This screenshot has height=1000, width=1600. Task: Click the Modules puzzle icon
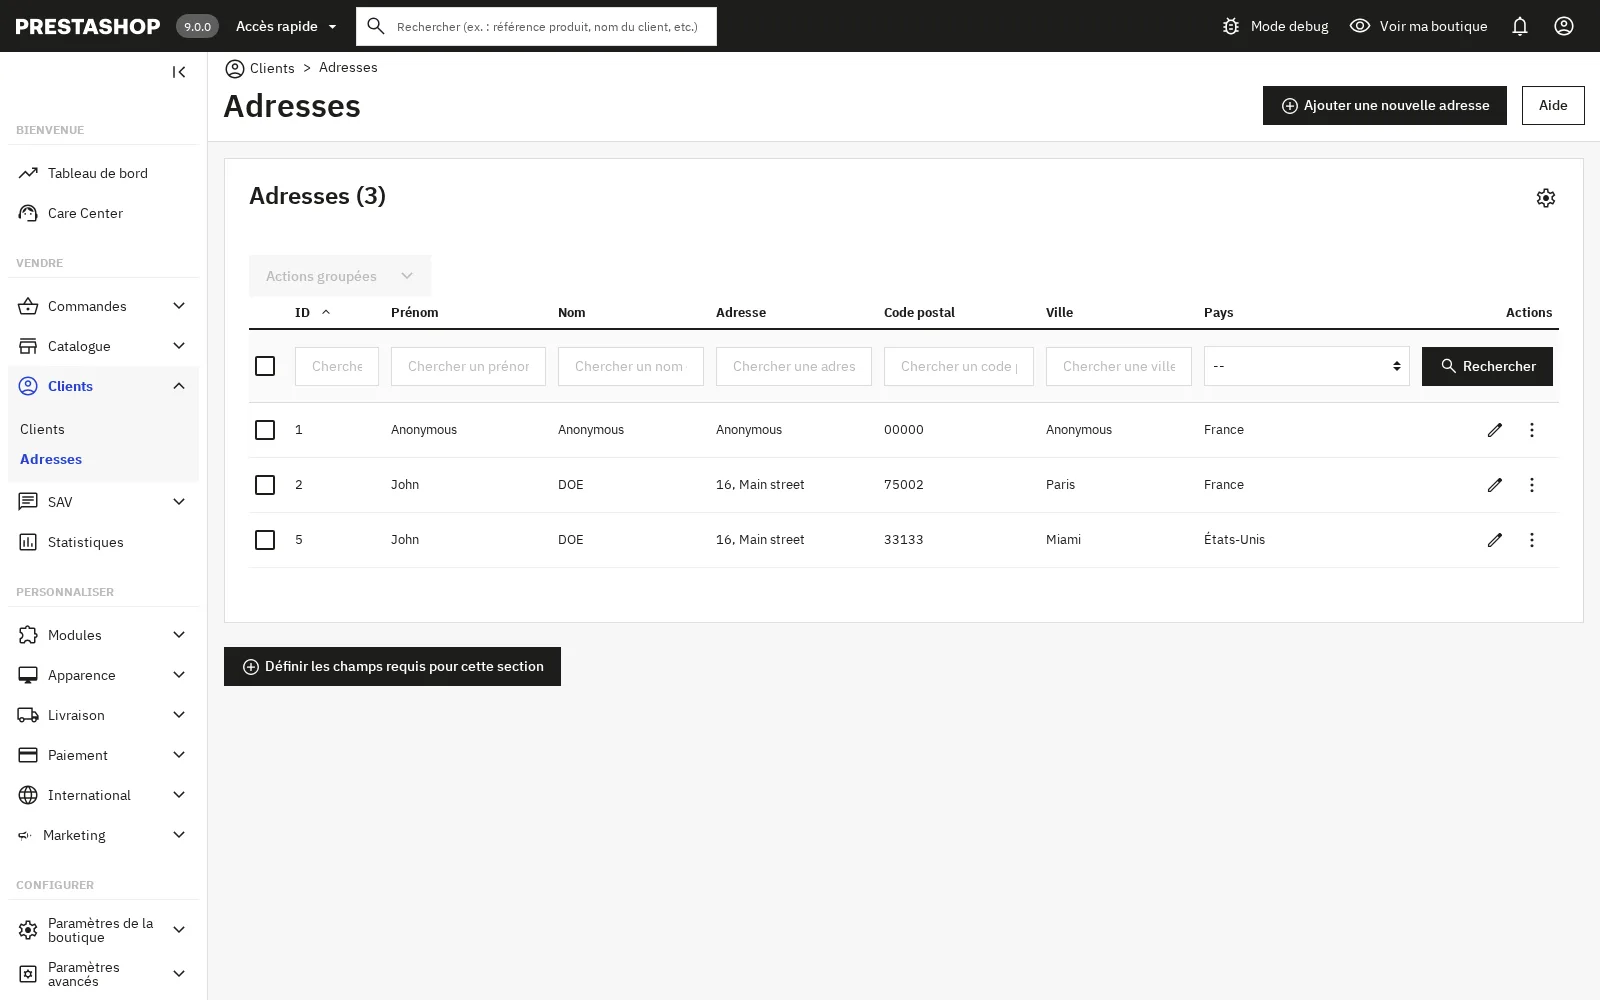pyautogui.click(x=28, y=635)
